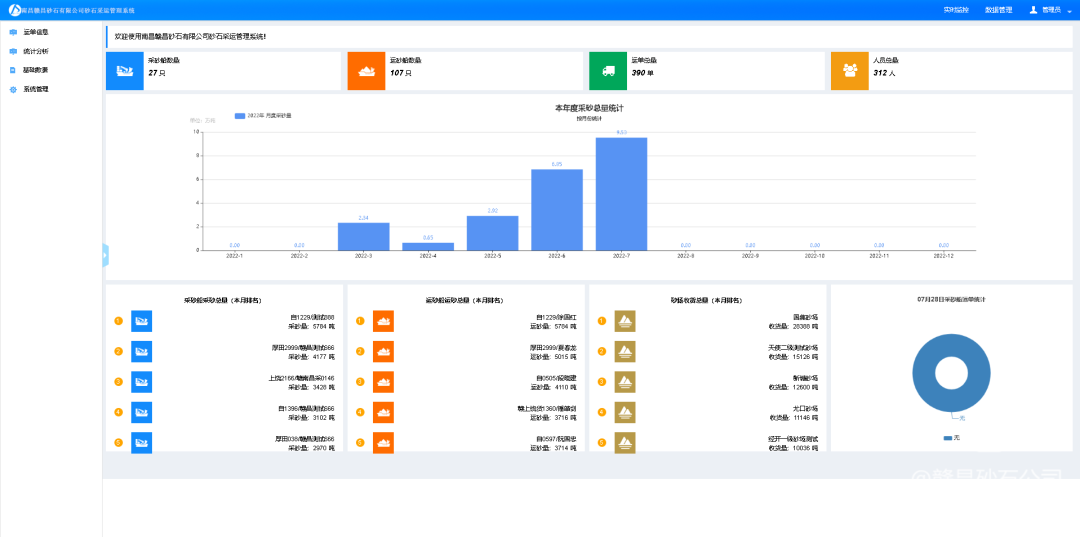Click the orange transport ship icon for 运砂船数量
Image resolution: width=1080 pixels, height=537 pixels.
click(x=366, y=71)
